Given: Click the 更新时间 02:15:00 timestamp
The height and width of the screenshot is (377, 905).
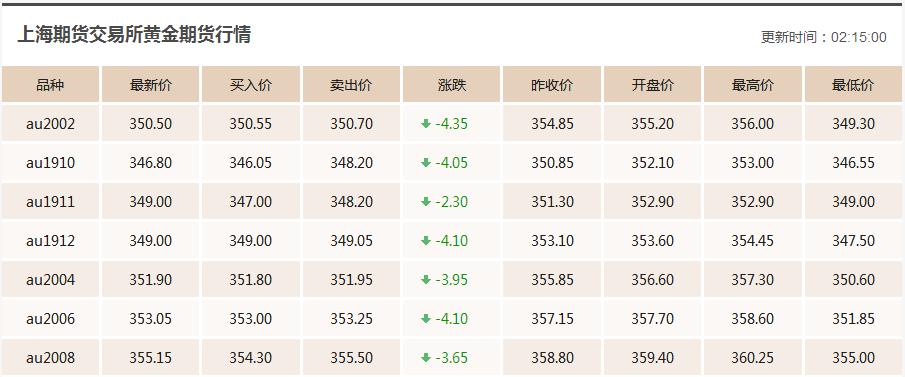Looking at the screenshot, I should [x=824, y=38].
